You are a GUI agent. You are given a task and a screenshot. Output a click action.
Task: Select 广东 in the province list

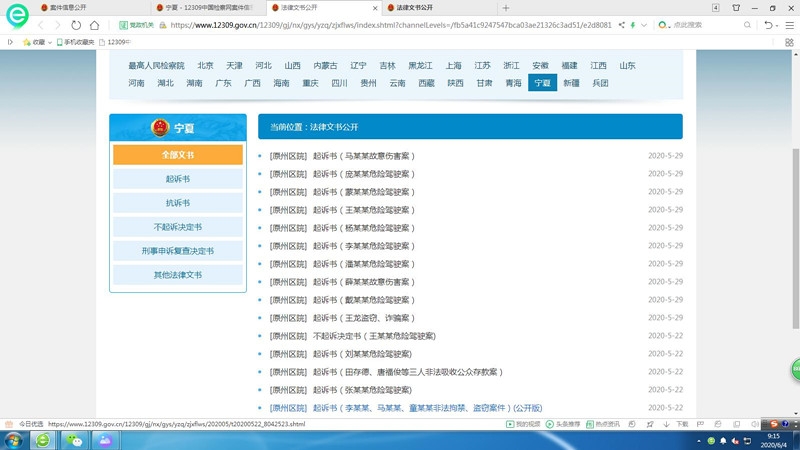[x=223, y=83]
